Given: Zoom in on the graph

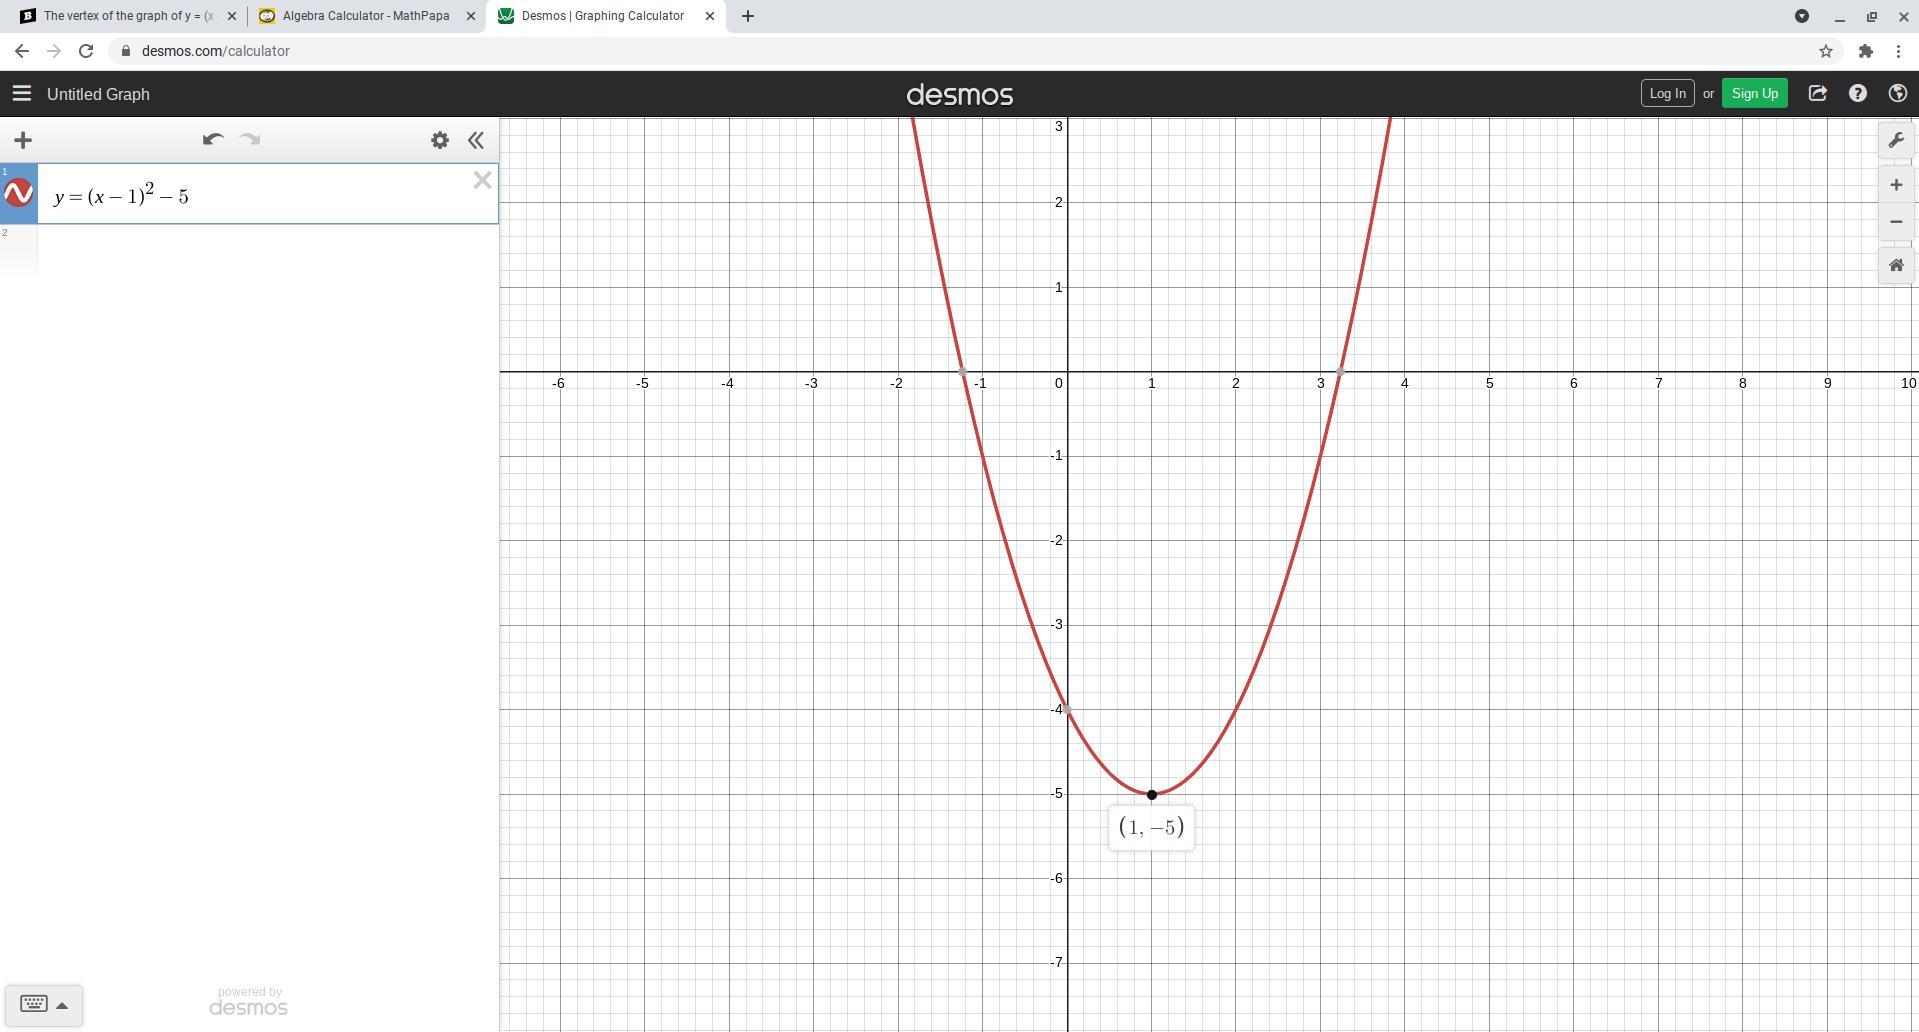Looking at the screenshot, I should pos(1896,185).
